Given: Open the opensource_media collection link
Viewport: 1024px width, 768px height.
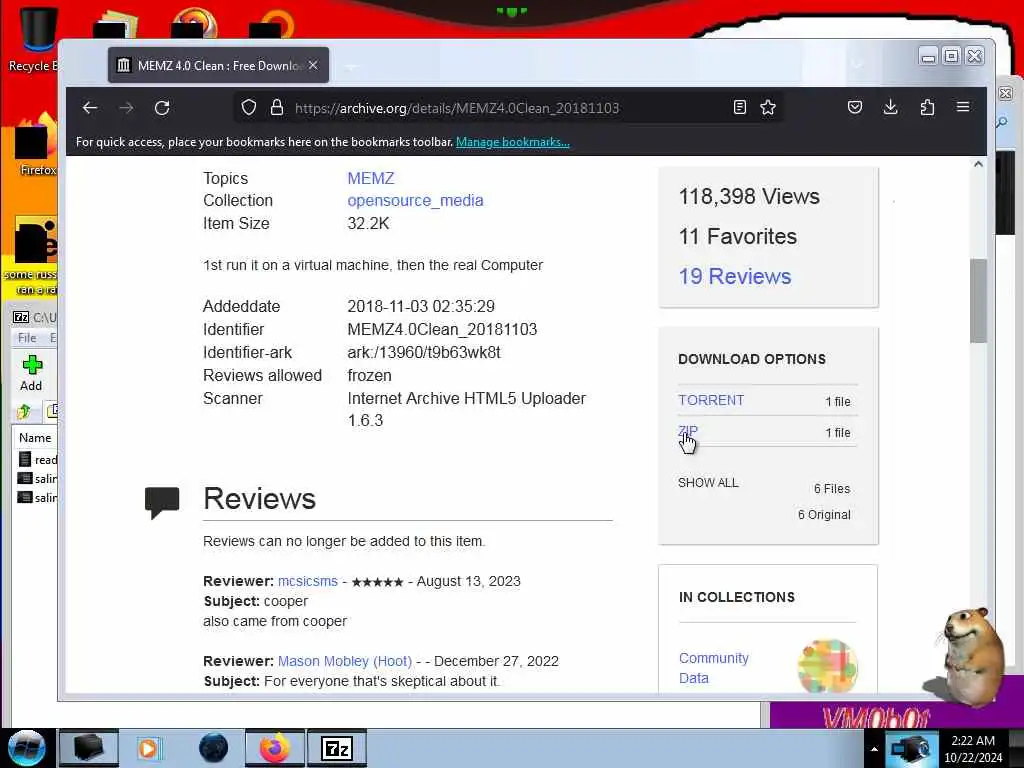Looking at the screenshot, I should (x=415, y=200).
